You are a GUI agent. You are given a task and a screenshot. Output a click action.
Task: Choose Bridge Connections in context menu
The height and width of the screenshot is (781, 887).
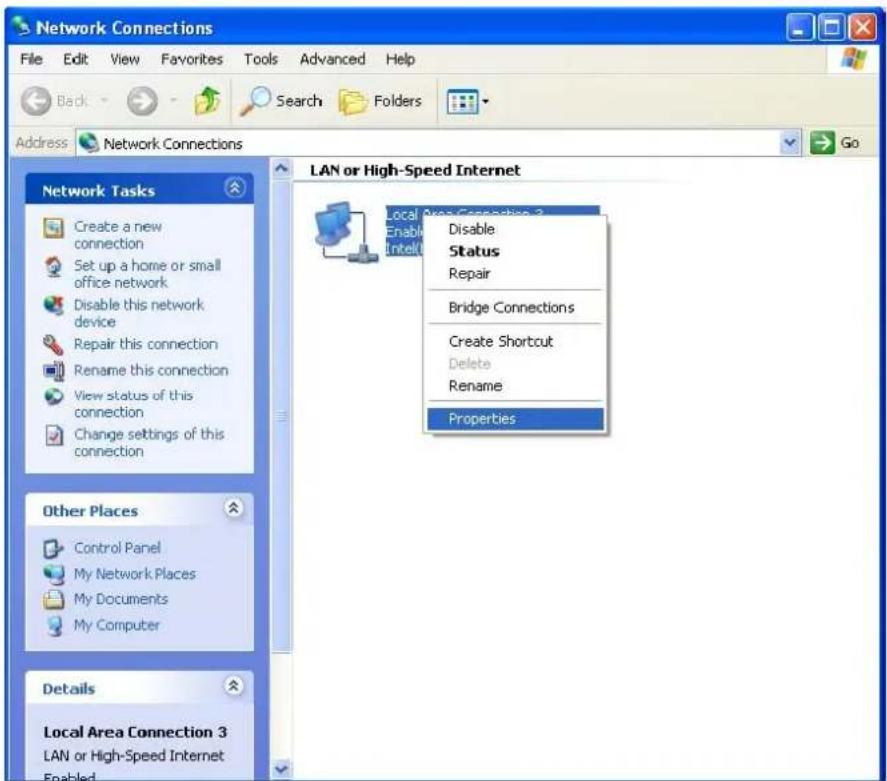click(x=515, y=307)
